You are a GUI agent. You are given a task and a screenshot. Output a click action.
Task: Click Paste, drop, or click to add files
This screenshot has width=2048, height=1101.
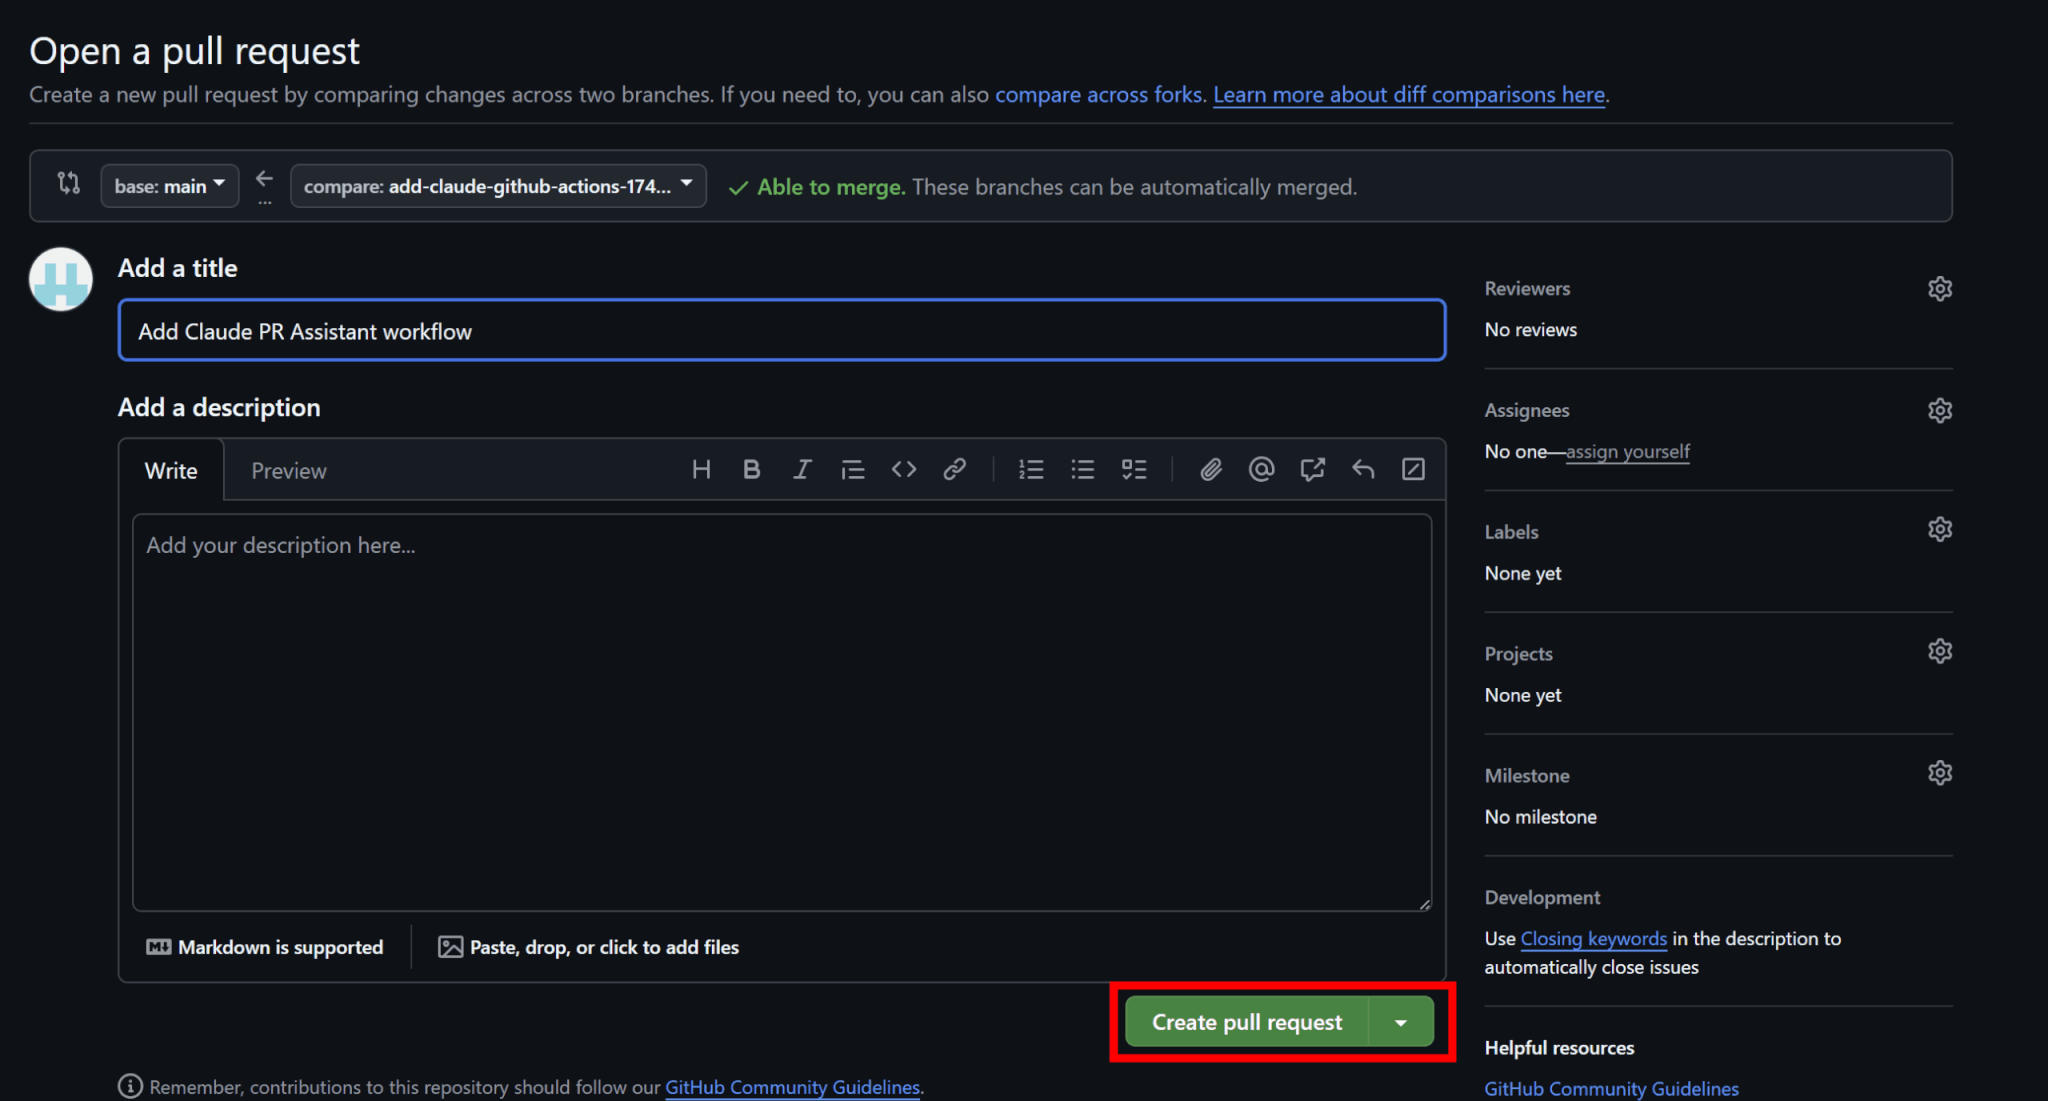pyautogui.click(x=588, y=947)
